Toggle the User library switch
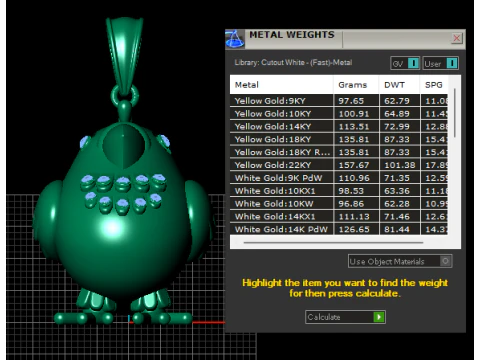This screenshot has width=480, height=360. tap(441, 63)
